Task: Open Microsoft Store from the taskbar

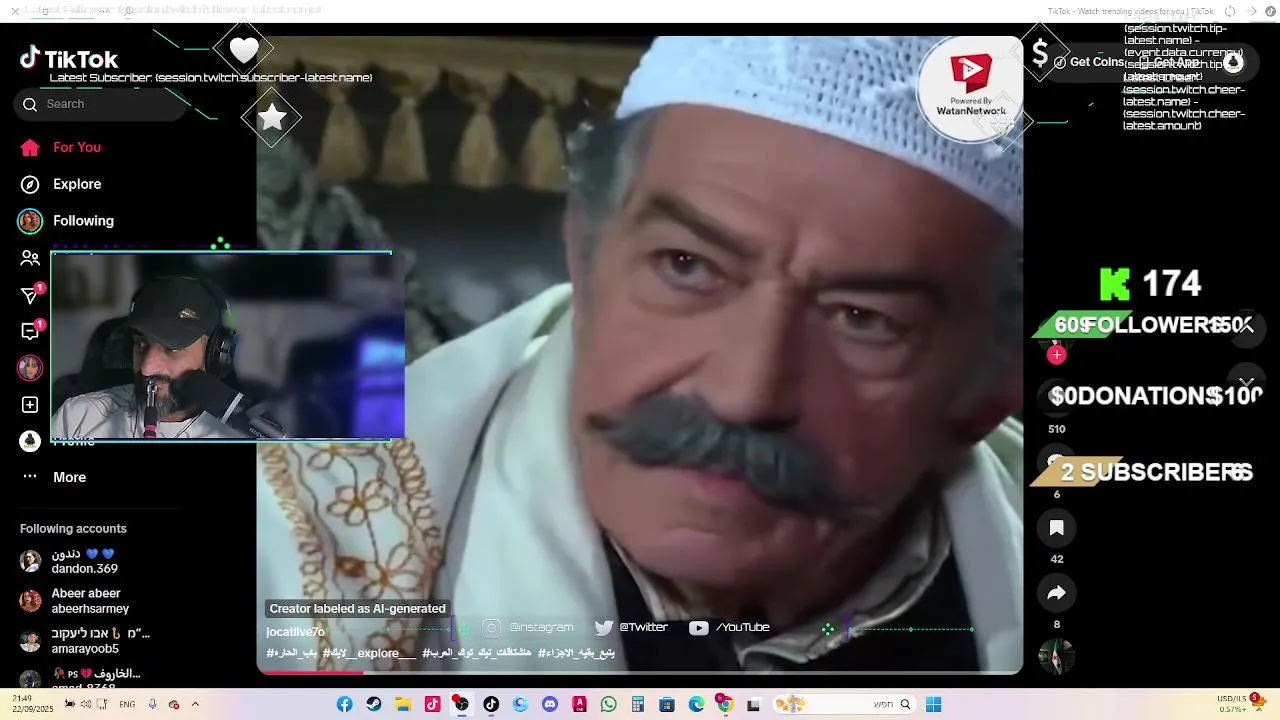Action: pyautogui.click(x=667, y=704)
